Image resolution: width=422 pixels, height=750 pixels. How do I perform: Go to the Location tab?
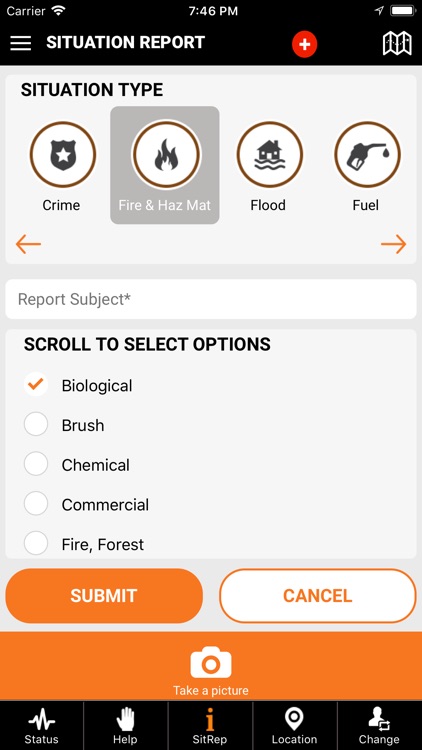click(x=295, y=726)
